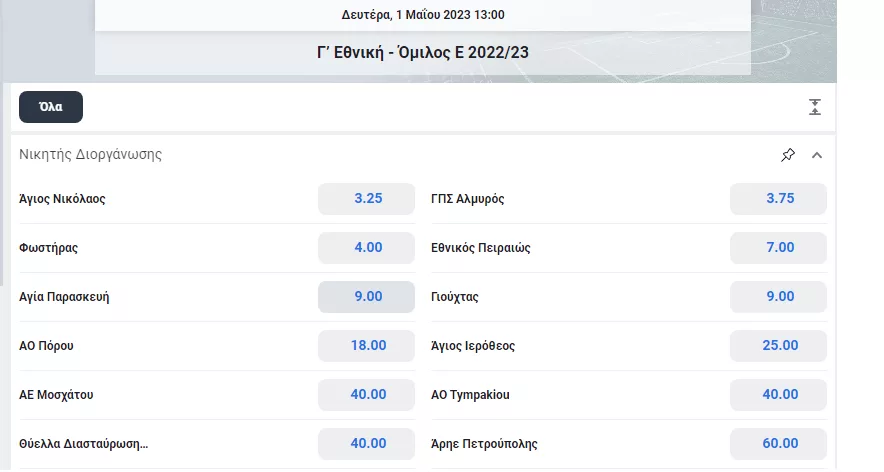Click the ΑΟ Πόρου team name
Viewport: 884px width, 472px height.
pyautogui.click(x=46, y=346)
